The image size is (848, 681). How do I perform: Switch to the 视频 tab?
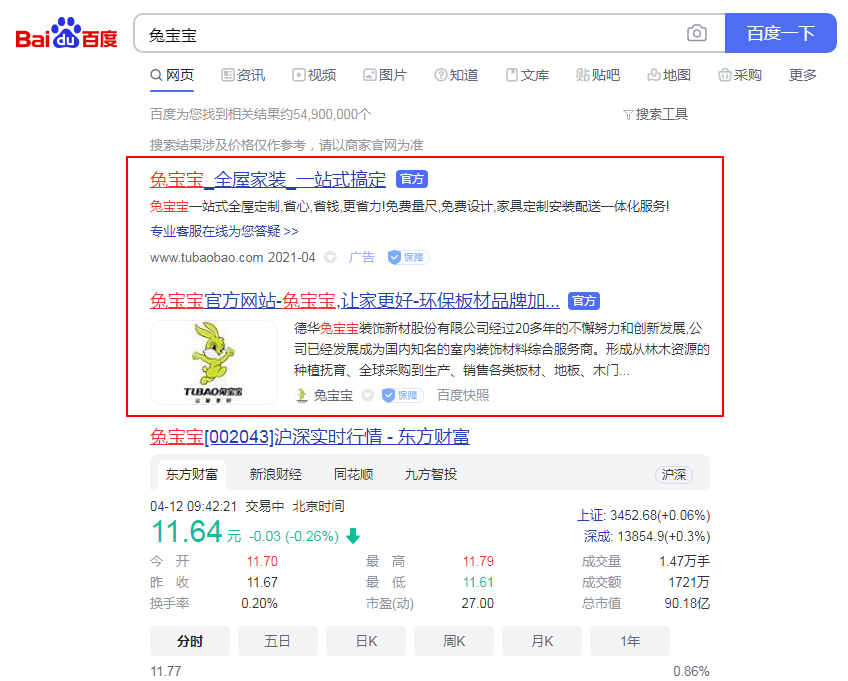[314, 75]
